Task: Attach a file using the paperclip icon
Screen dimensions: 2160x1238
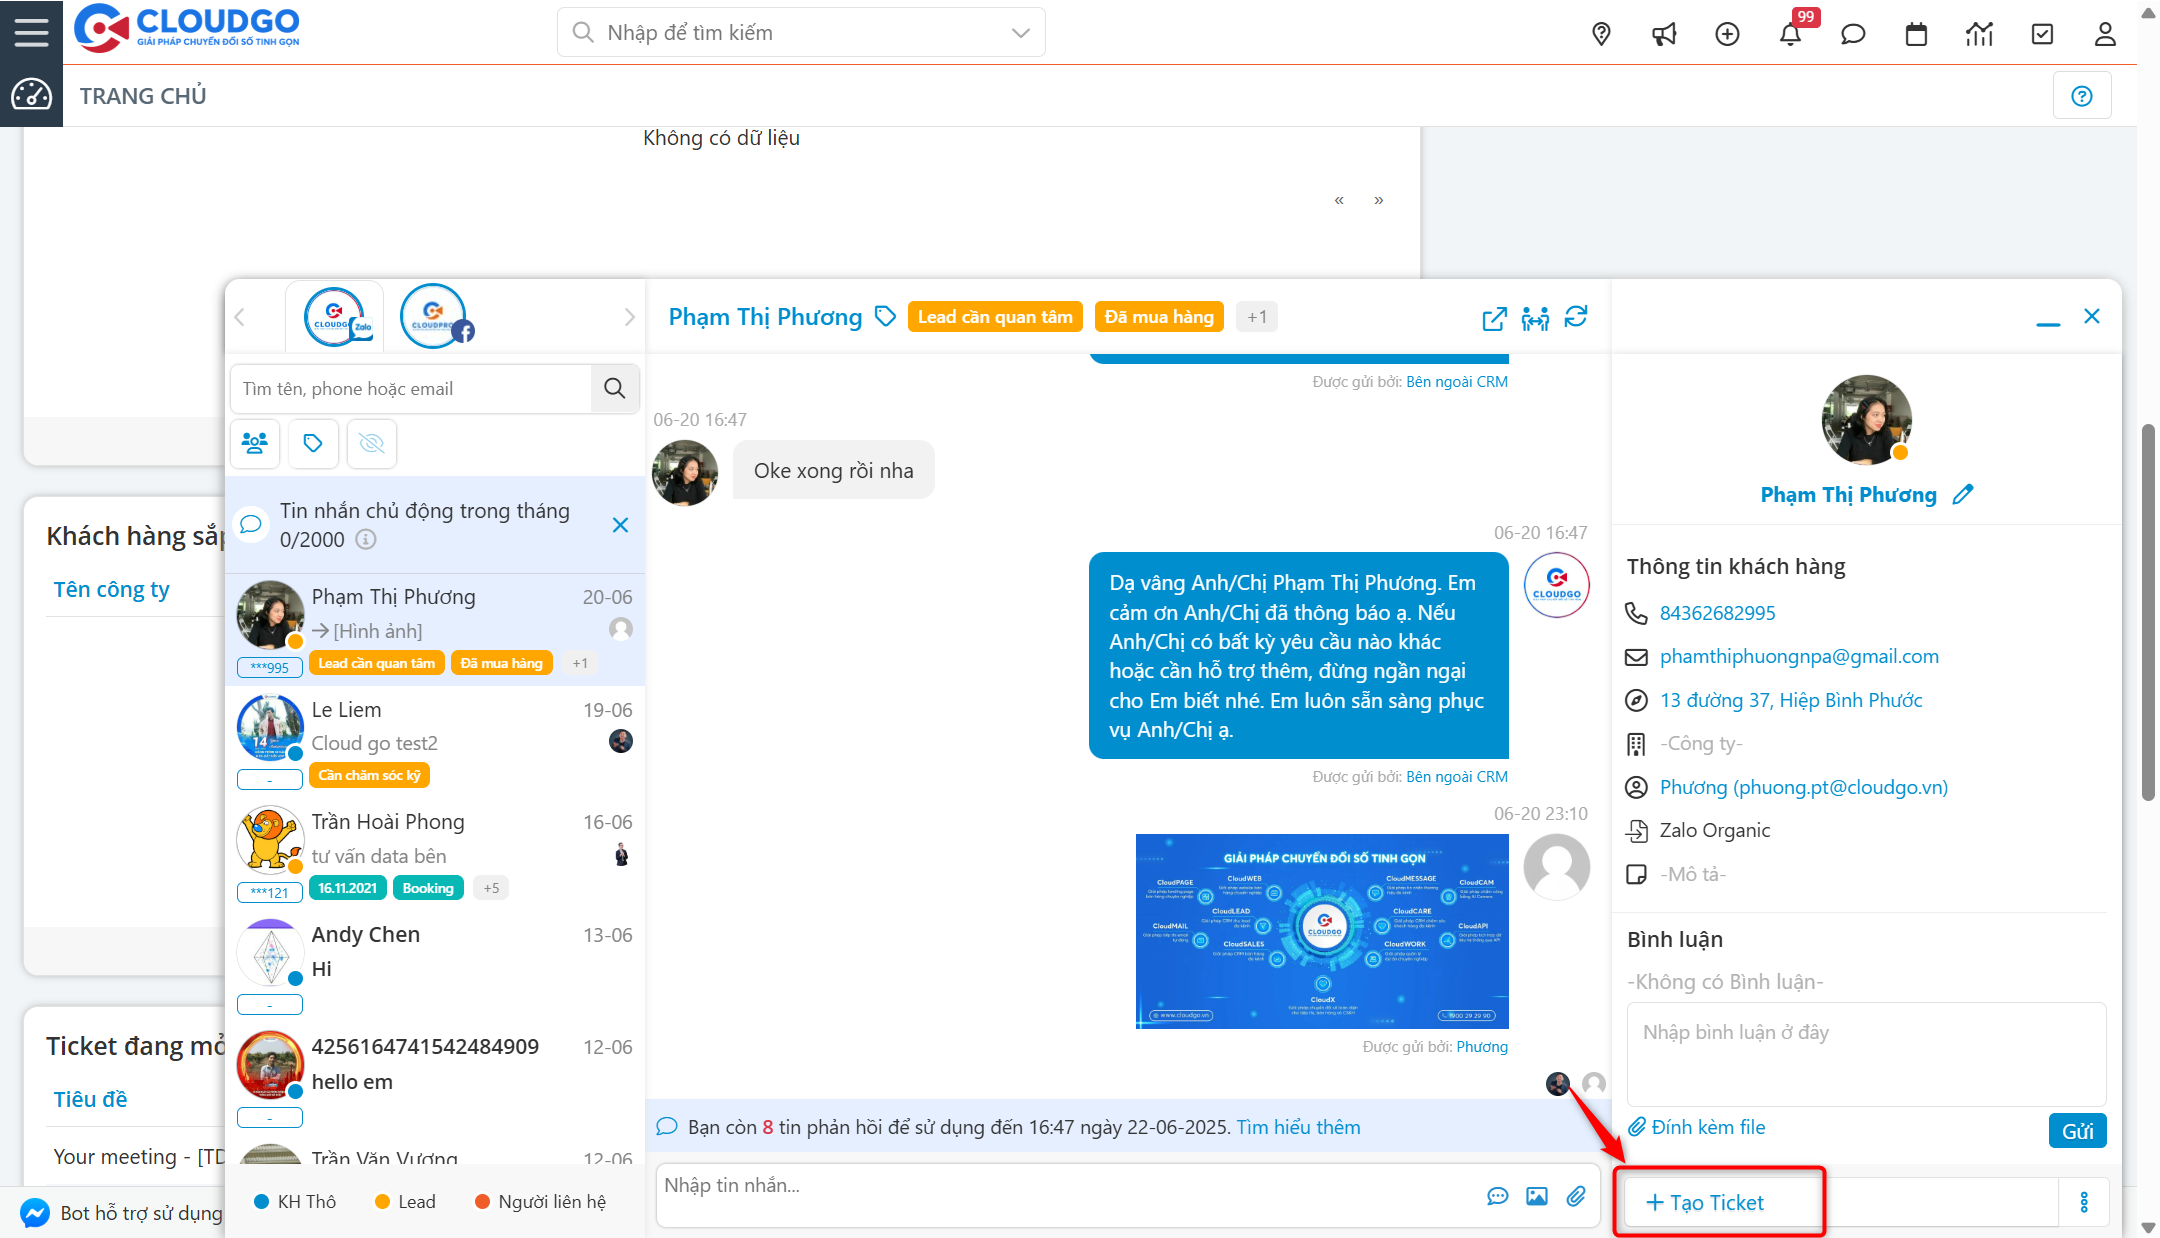Action: click(x=1578, y=1196)
